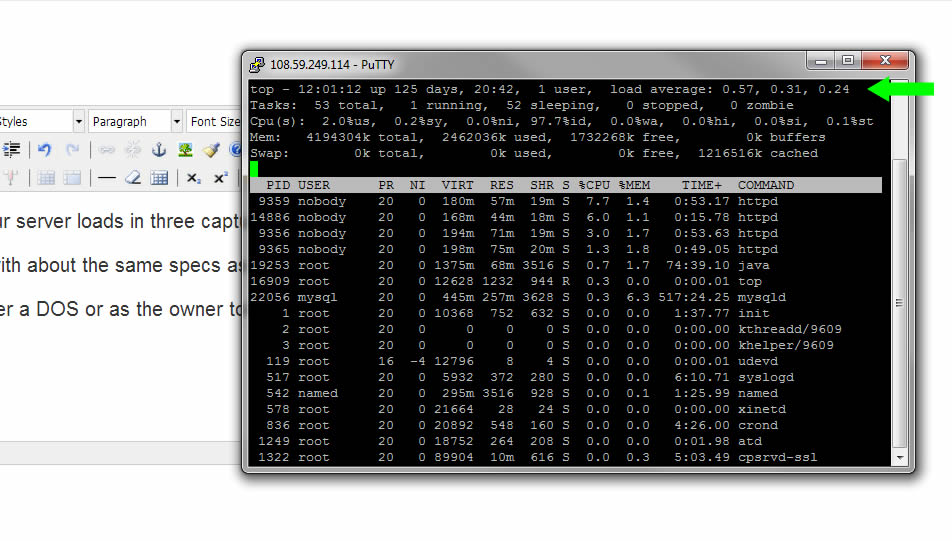Click the '1732268k free' memory value
The image size is (952, 541).
click(622, 137)
